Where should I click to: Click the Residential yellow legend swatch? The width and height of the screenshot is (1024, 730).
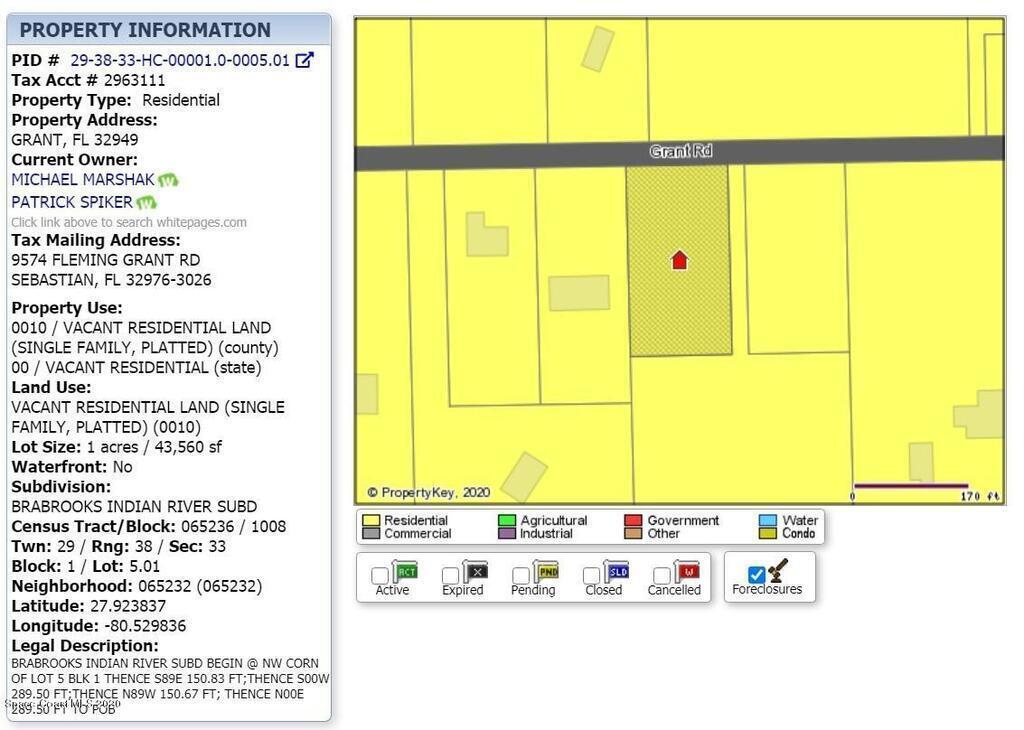click(x=371, y=521)
